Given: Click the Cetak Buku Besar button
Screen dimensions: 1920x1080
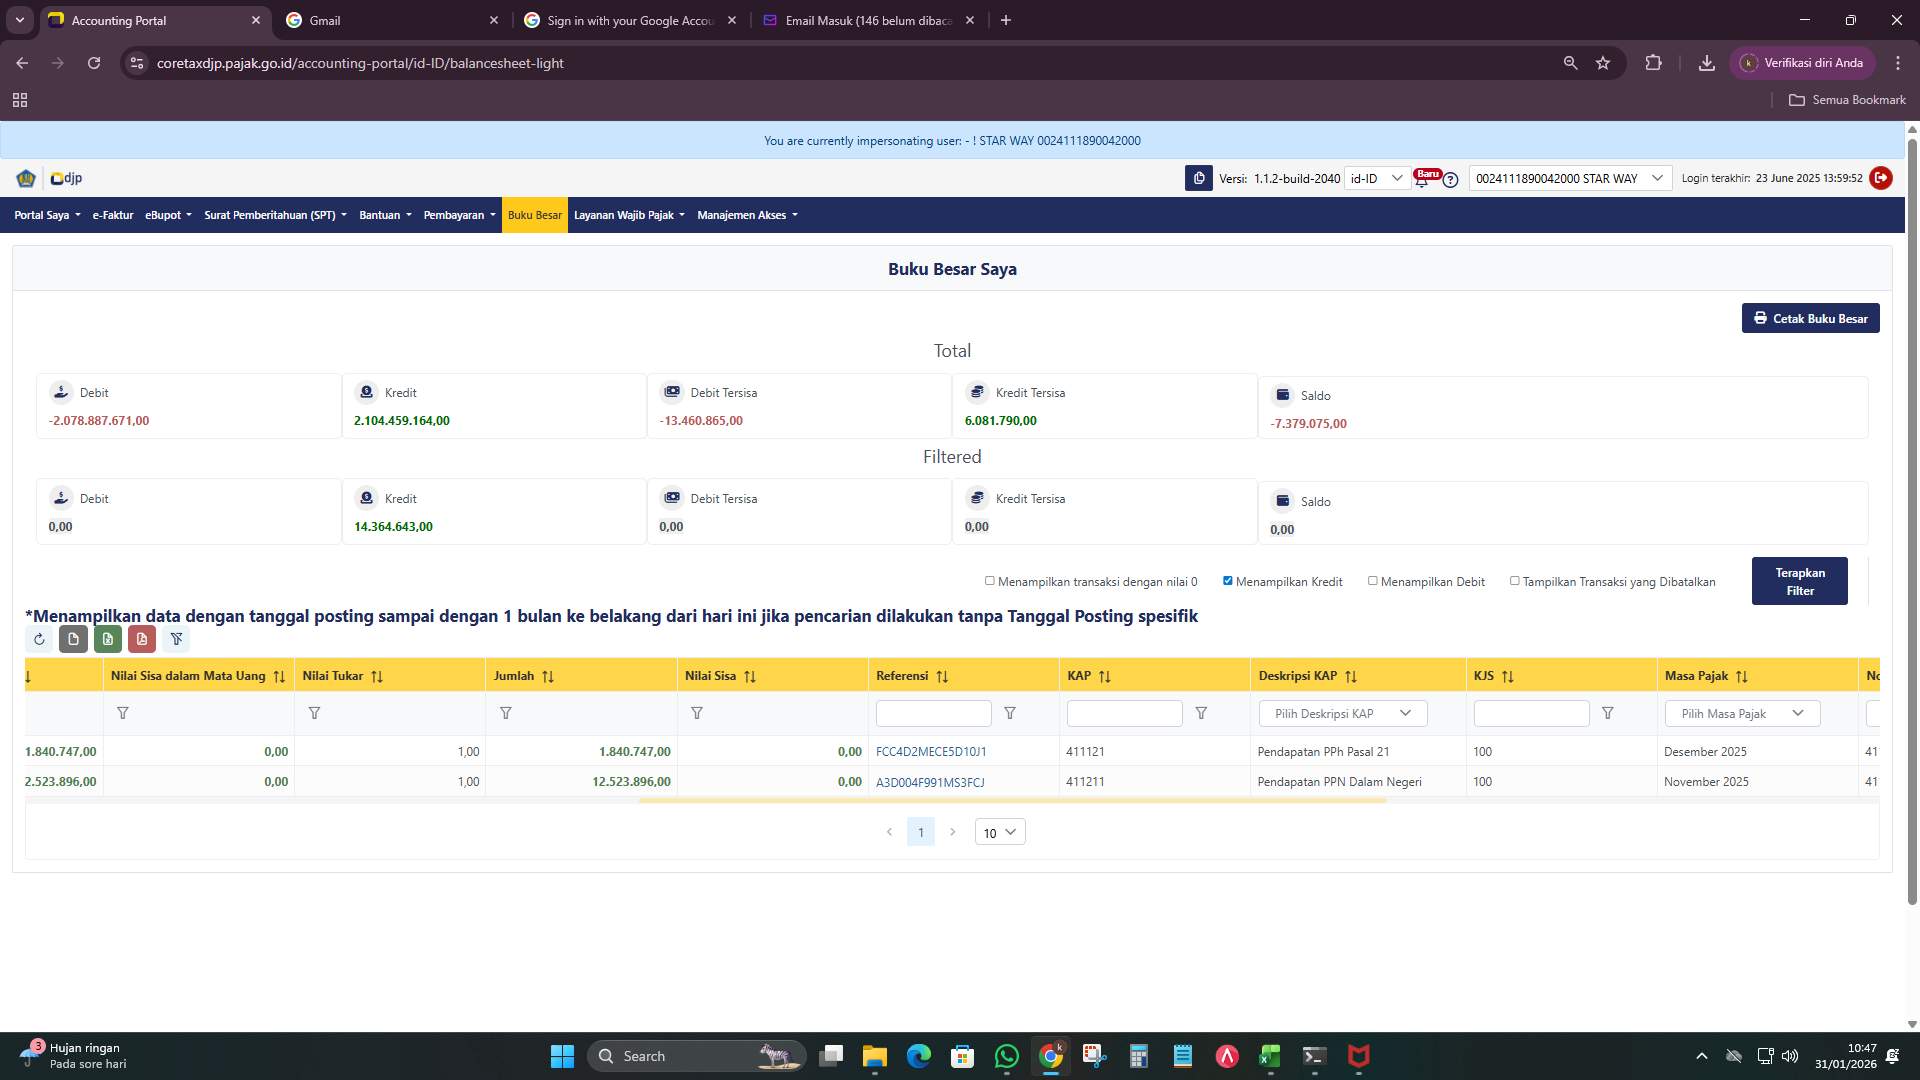Looking at the screenshot, I should tap(1810, 318).
